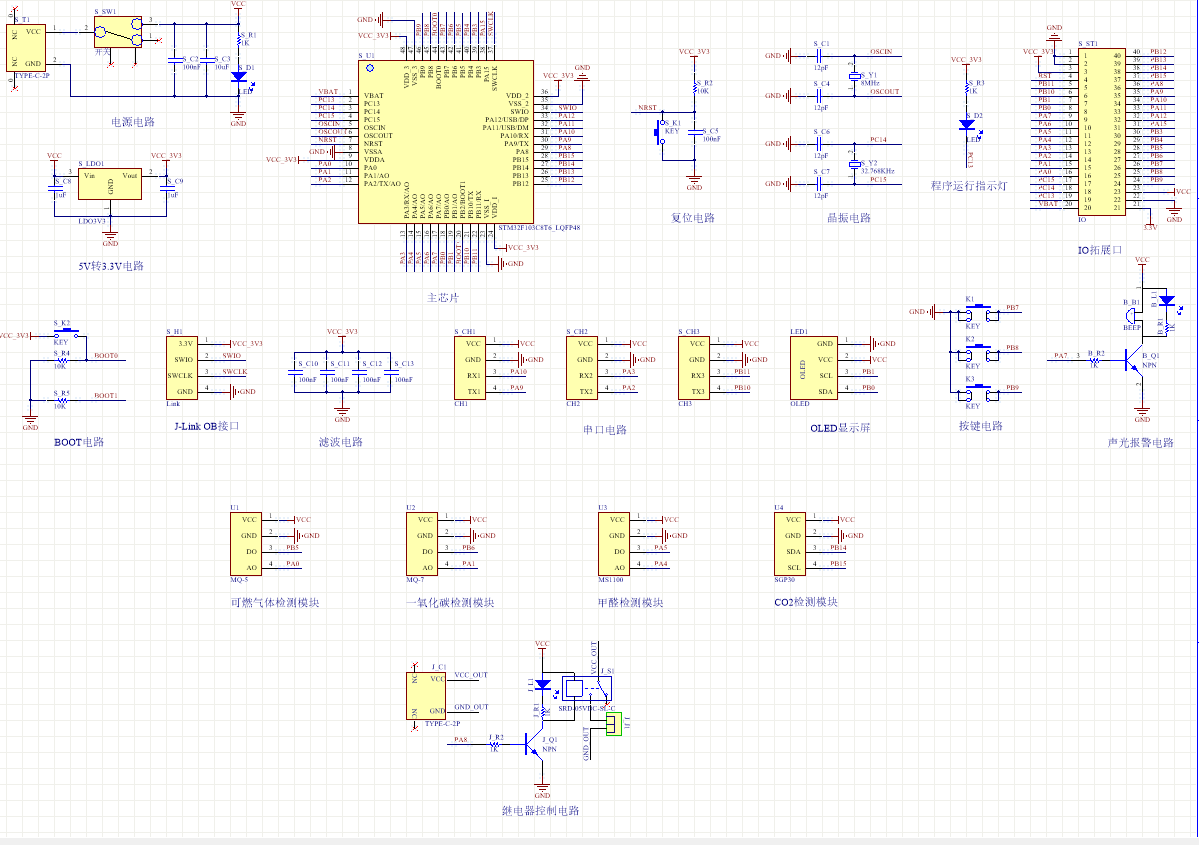Select the U3 MS1100 sensor module
Image resolution: width=1199 pixels, height=845 pixels.
tap(614, 544)
